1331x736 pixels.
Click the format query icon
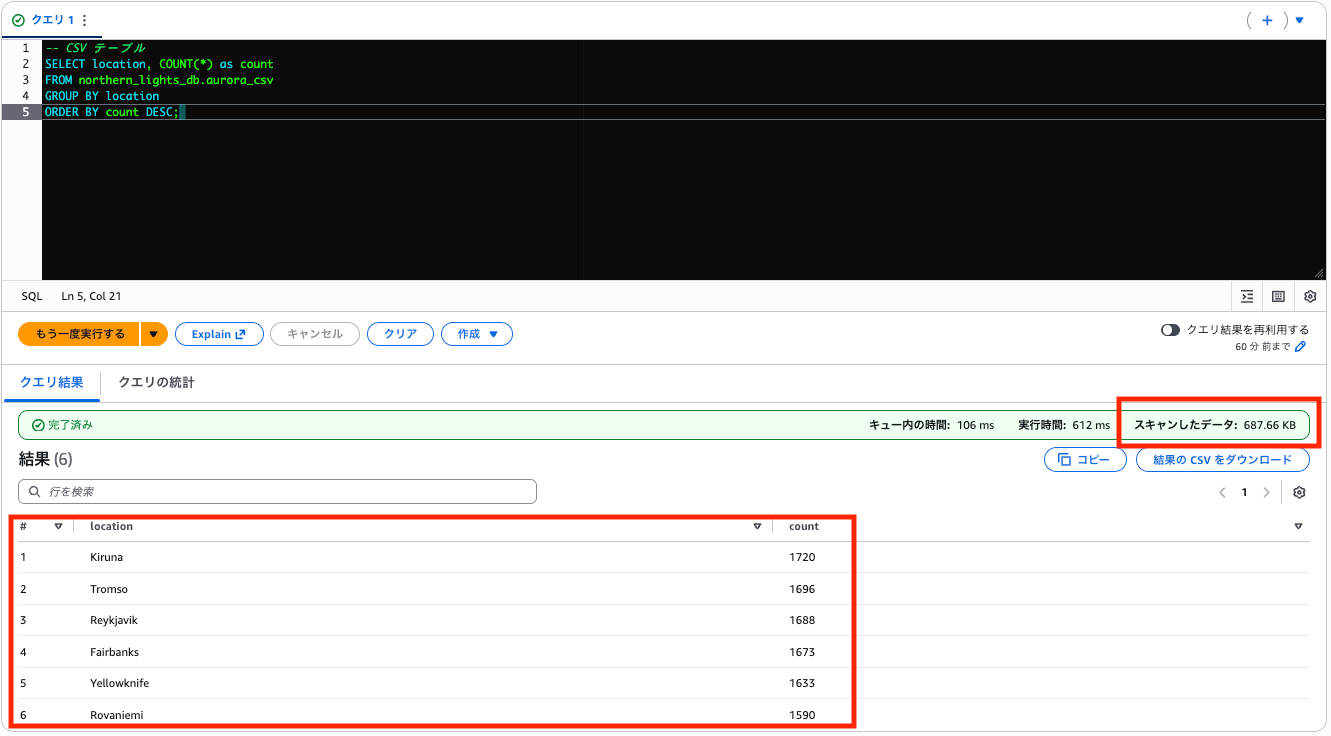click(x=1247, y=296)
